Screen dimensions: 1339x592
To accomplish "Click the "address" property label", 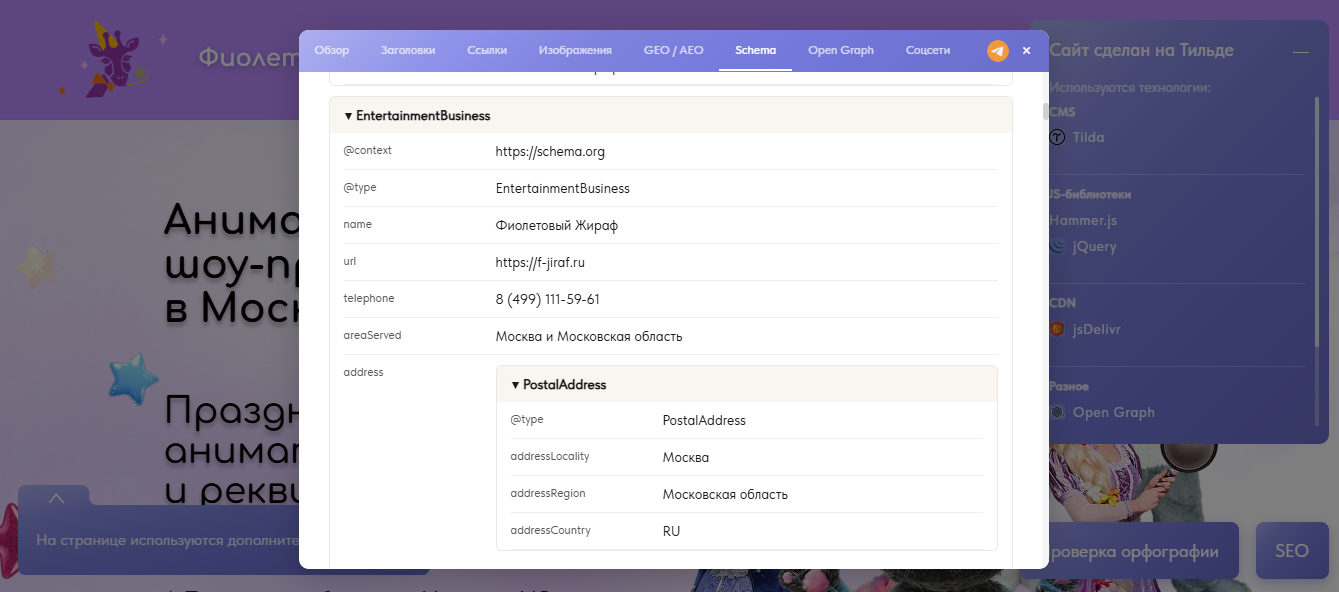I will [x=363, y=372].
